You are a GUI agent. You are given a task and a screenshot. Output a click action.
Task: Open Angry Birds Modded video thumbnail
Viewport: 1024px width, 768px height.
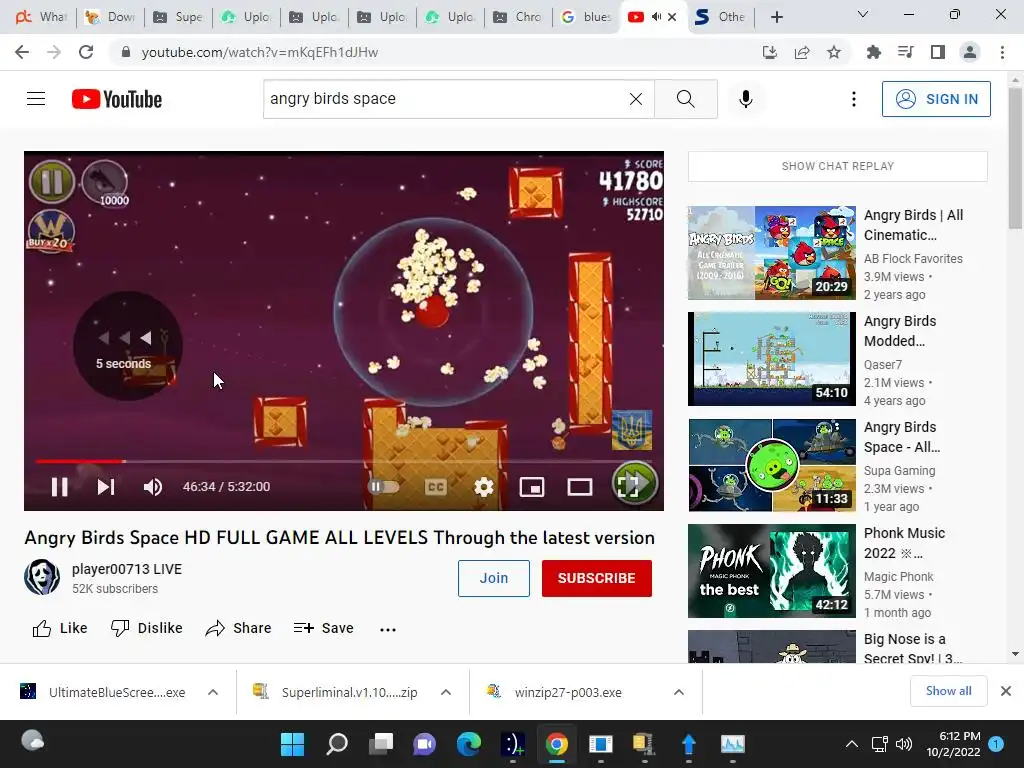tap(772, 359)
